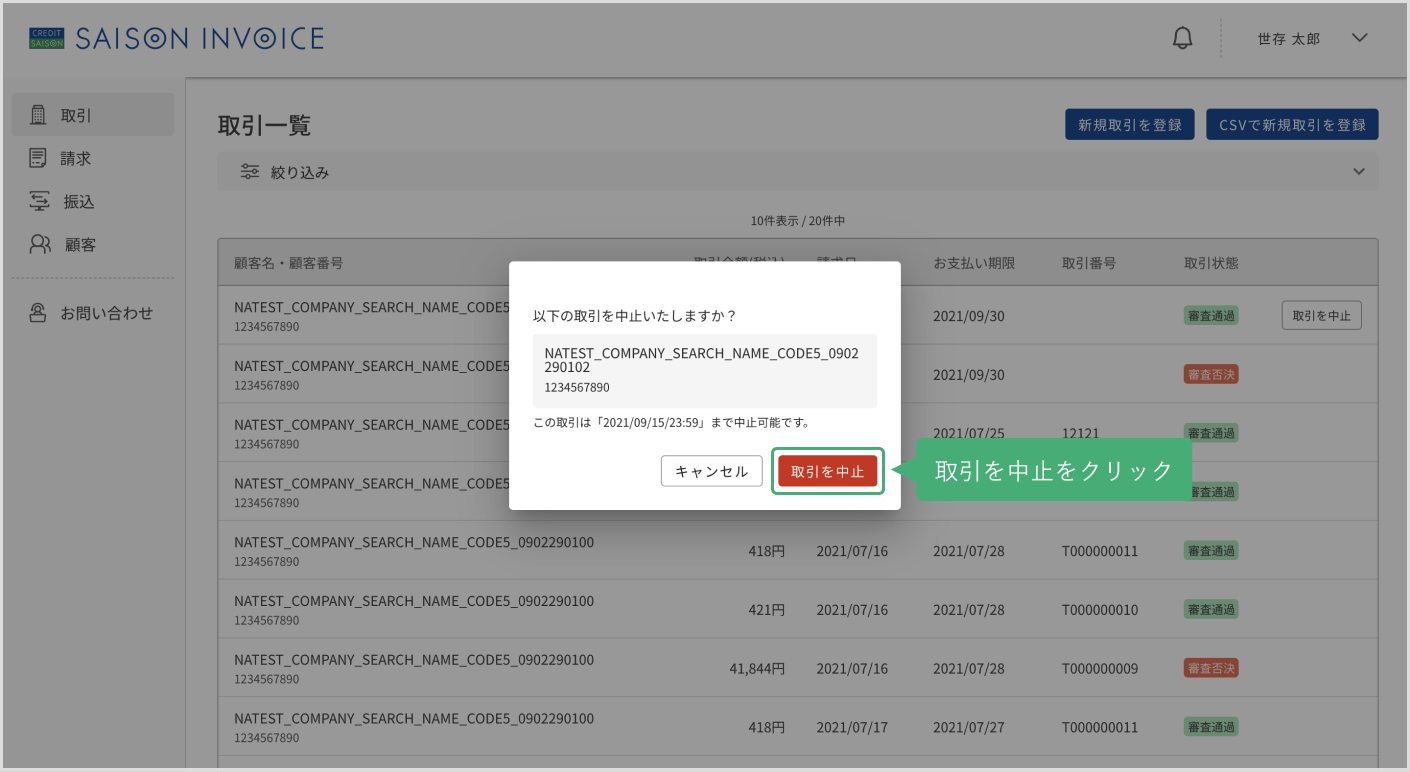Click 新規取引を登録 button
1410x772 pixels.
click(1130, 125)
